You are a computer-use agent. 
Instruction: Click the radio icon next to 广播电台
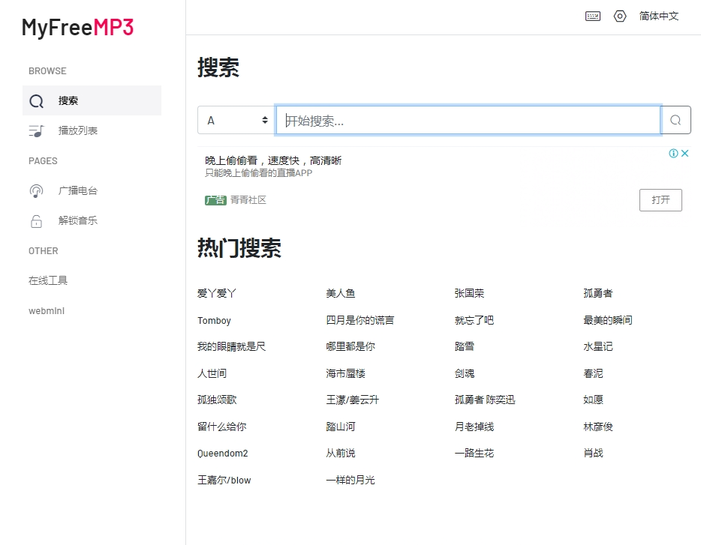point(37,191)
